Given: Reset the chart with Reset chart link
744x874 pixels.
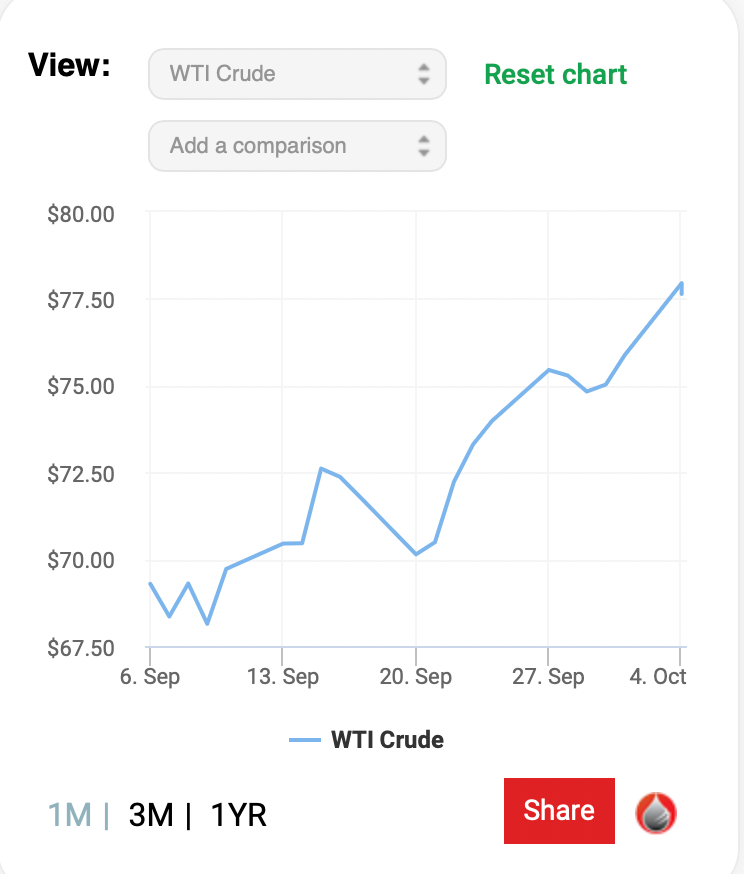Looking at the screenshot, I should pos(556,75).
